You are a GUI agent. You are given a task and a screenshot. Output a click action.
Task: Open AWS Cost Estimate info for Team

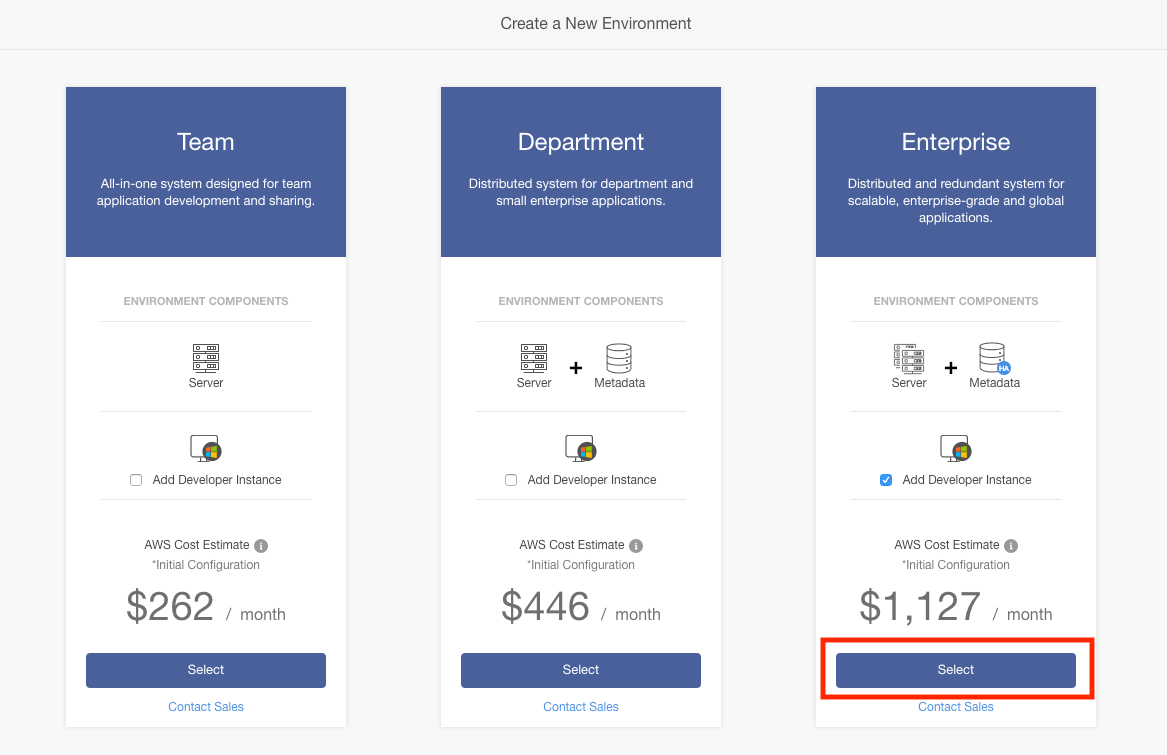tap(261, 546)
